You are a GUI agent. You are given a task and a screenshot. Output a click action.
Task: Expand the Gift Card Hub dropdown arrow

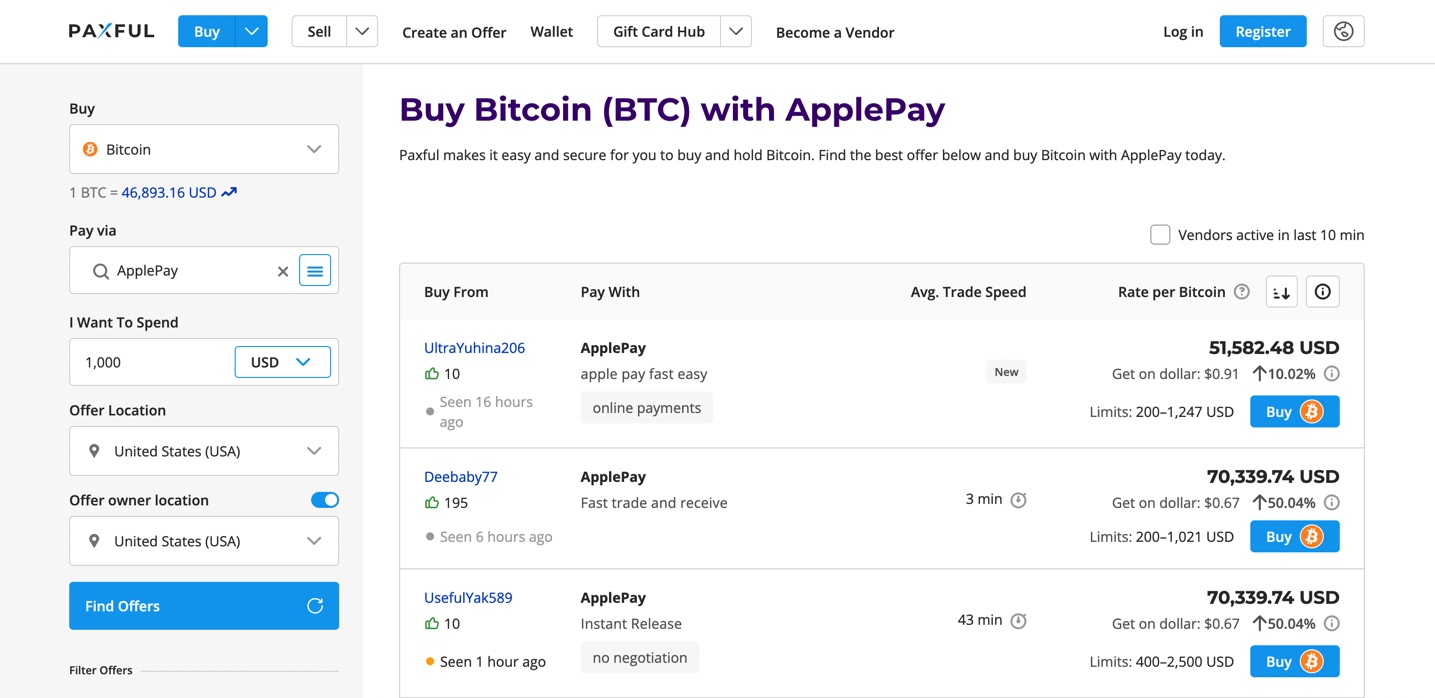tap(736, 31)
